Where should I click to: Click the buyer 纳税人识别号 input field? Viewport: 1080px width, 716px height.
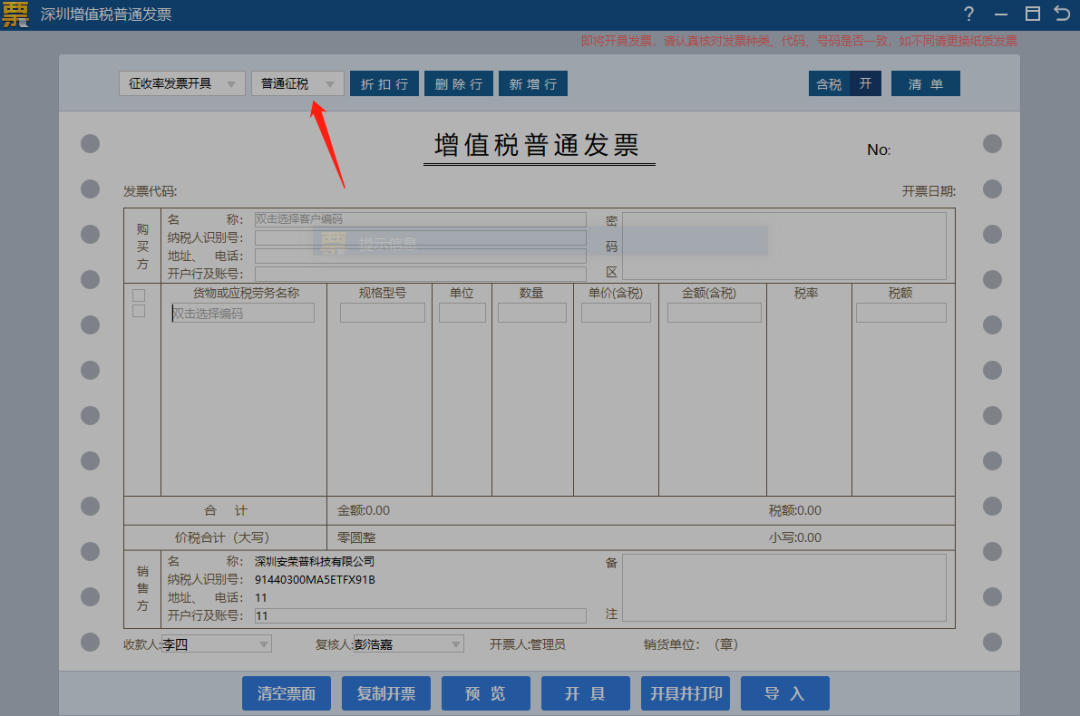[x=420, y=238]
